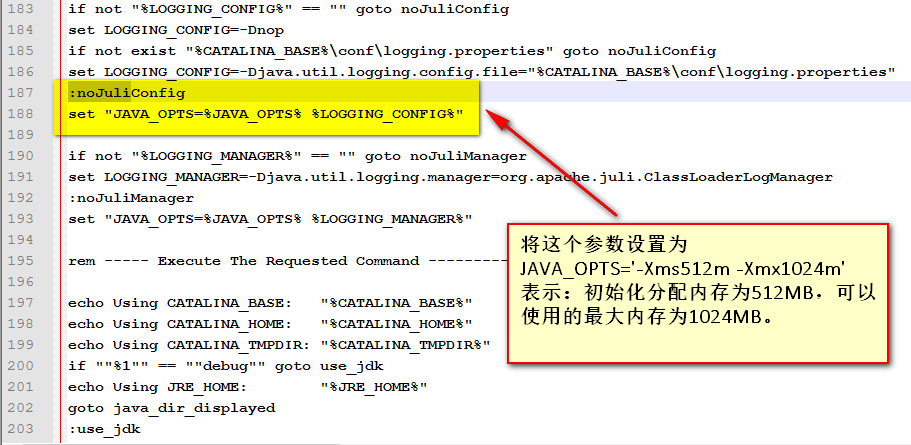Select line number 183 in the margin
911x445 pixels.
pos(21,9)
